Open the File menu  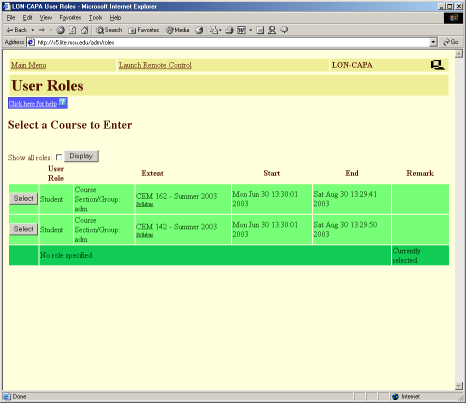[x=11, y=18]
